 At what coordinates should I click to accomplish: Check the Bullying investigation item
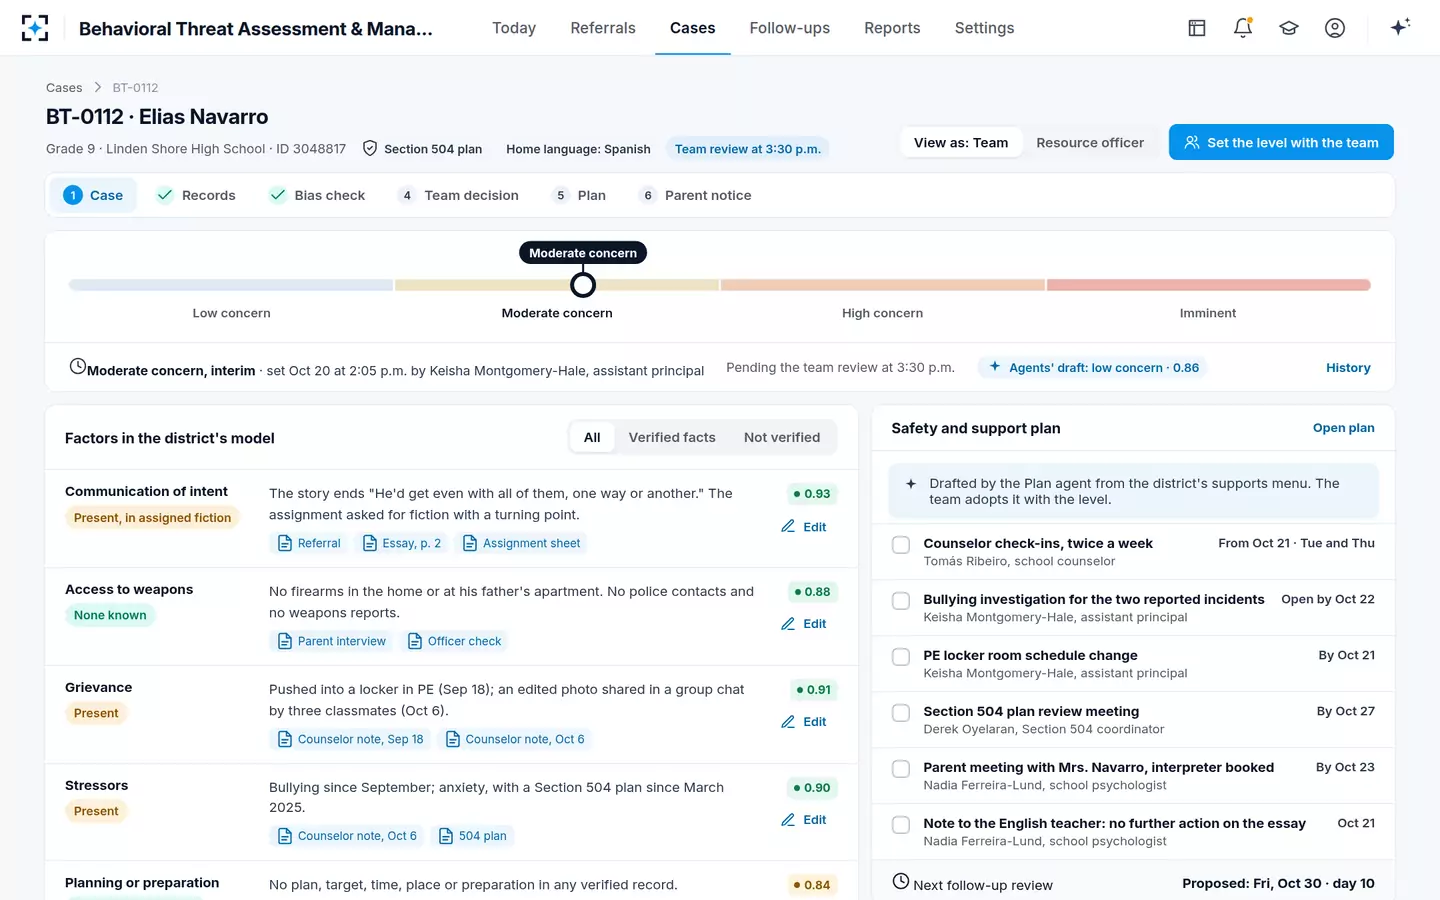pos(901,601)
